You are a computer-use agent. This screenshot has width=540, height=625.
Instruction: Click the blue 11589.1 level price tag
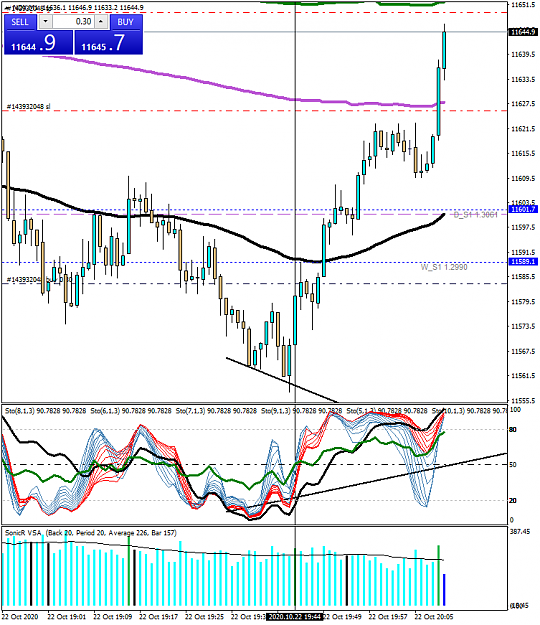tap(523, 262)
